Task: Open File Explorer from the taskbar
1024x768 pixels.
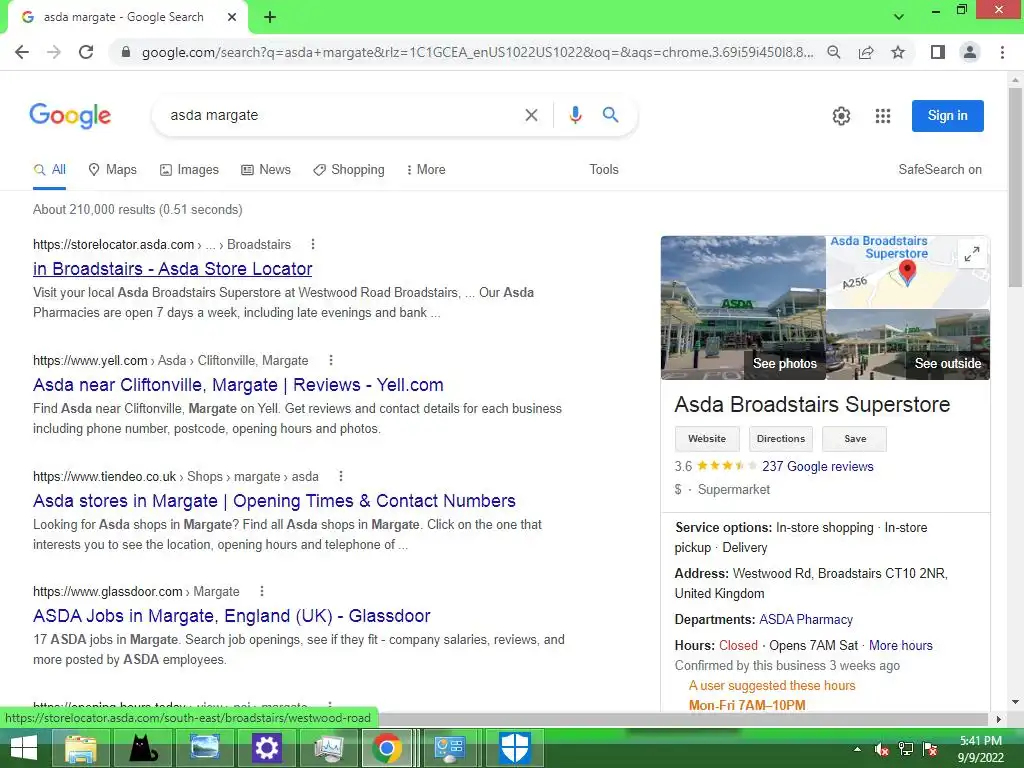Action: click(x=81, y=748)
